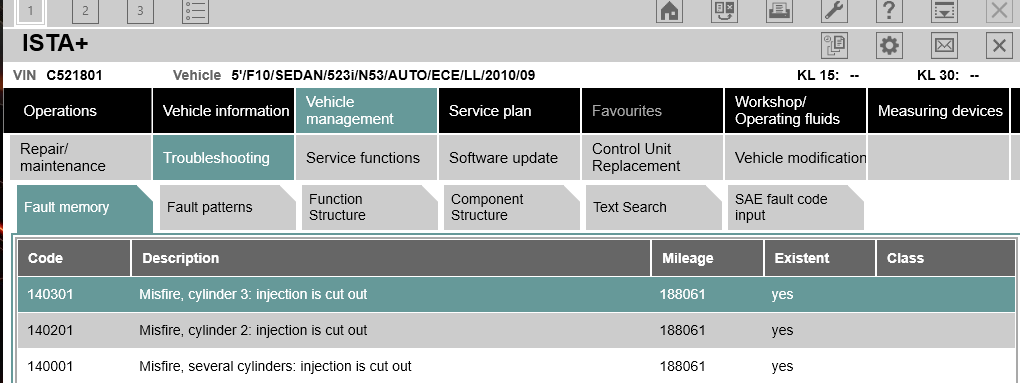Viewport: 1020px width, 383px height.
Task: Select fault 140201 cylinder 2 misfire row
Action: (517, 330)
